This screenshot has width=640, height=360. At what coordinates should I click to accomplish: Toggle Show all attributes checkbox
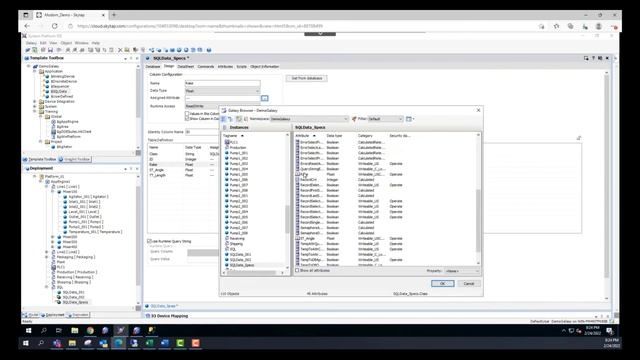(x=298, y=271)
